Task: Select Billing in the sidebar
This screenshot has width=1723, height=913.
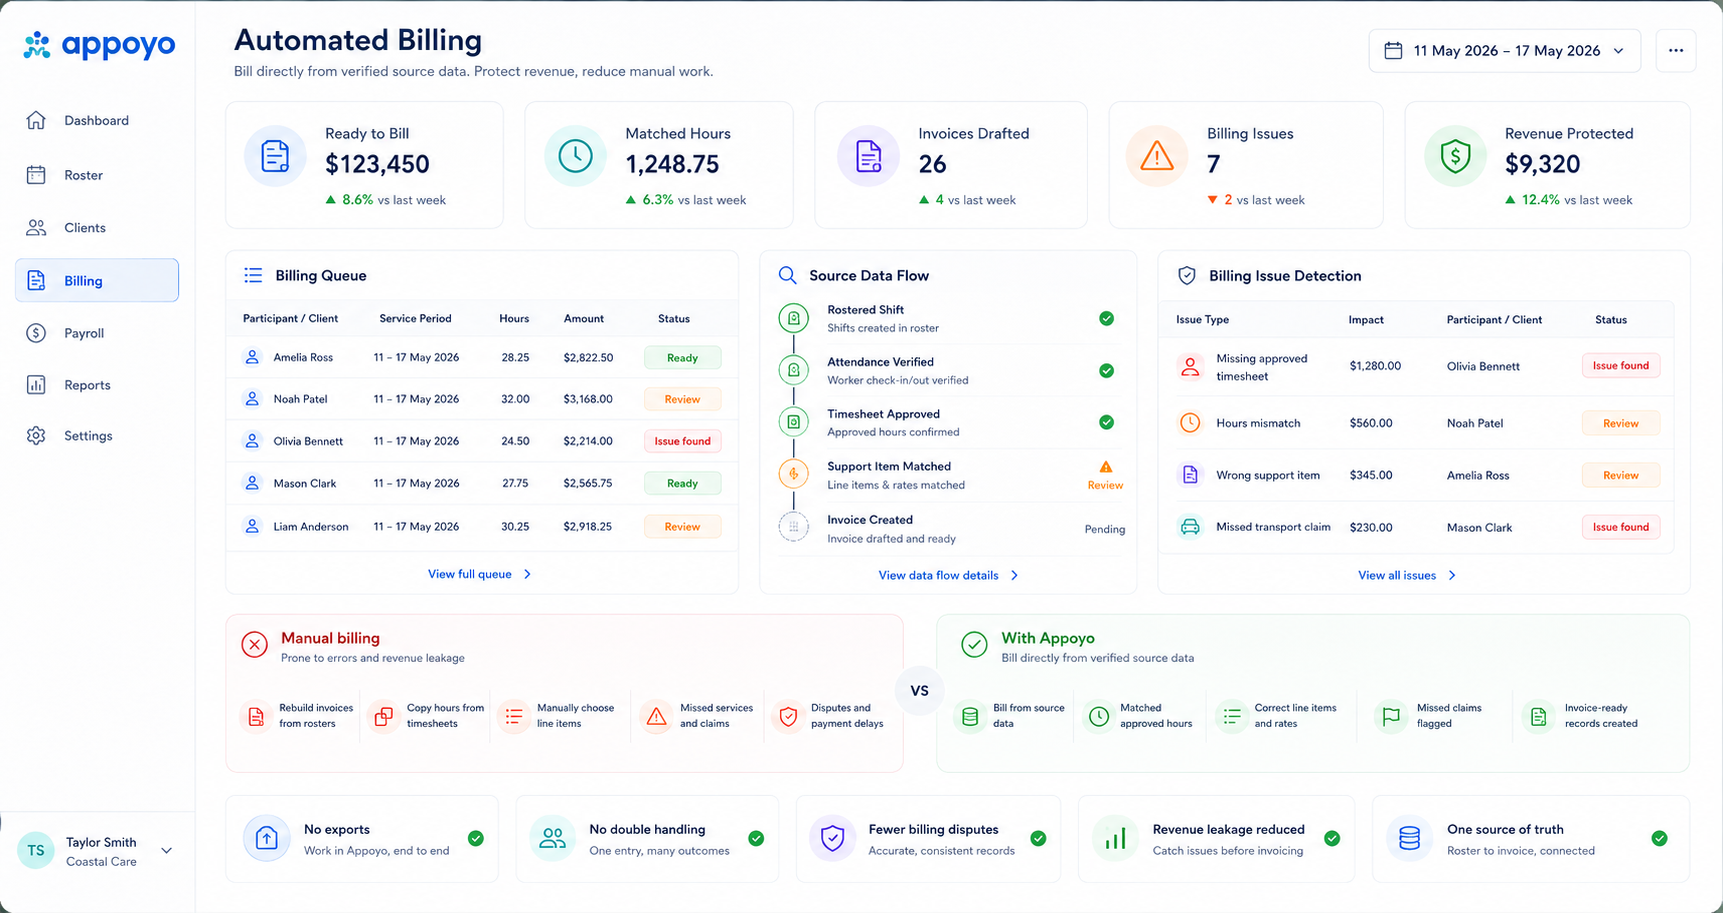Action: (97, 280)
